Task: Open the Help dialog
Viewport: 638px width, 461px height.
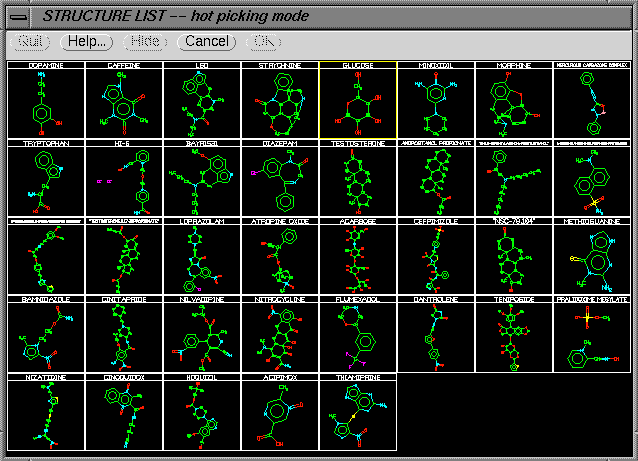Action: click(87, 42)
